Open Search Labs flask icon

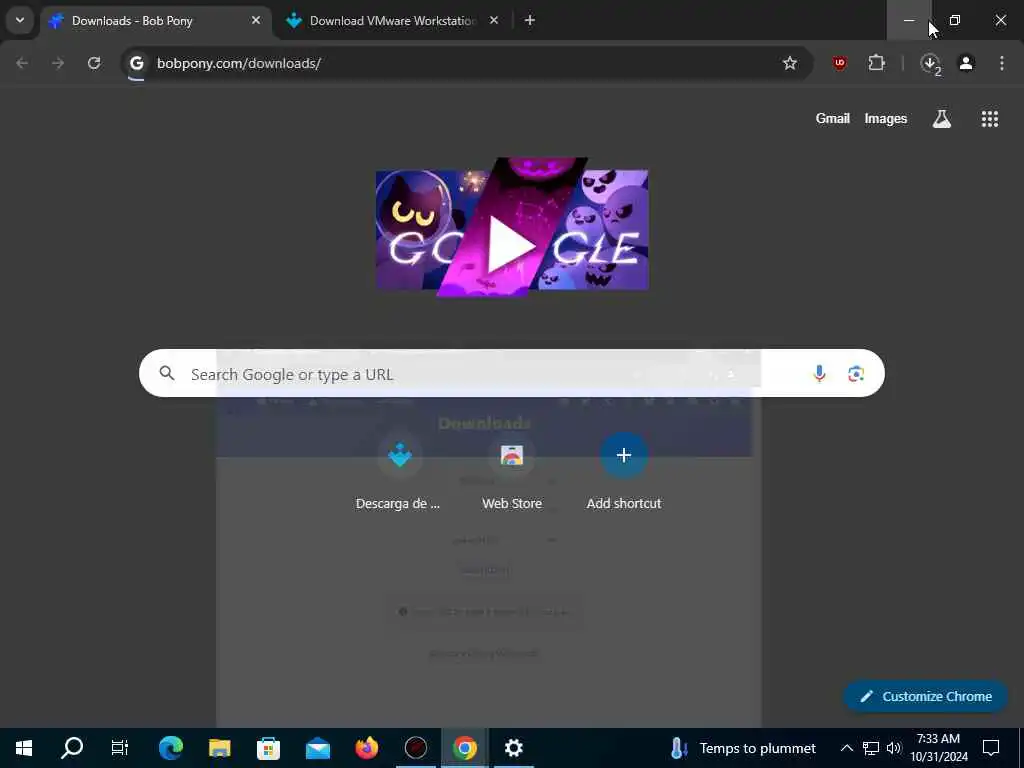942,118
